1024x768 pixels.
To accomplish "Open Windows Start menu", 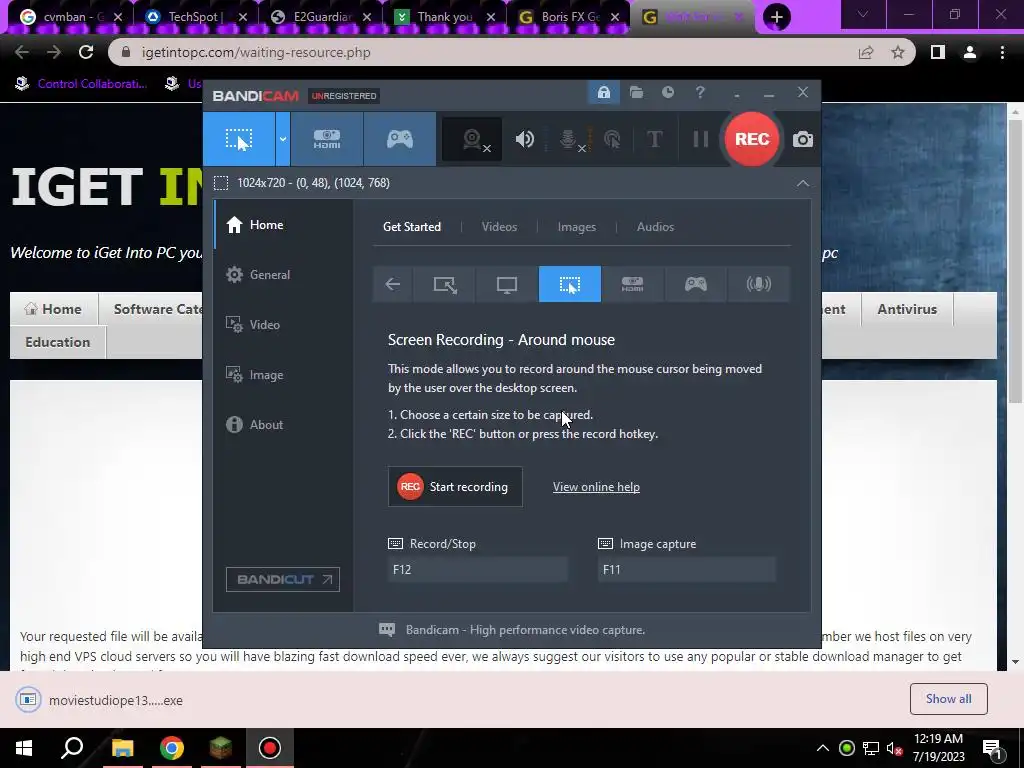I will (x=24, y=748).
